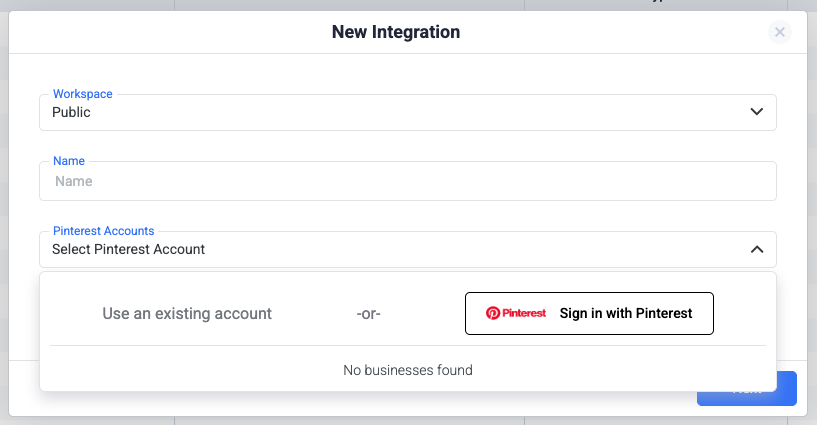Click "Select Pinterest Account" placeholder text

coord(128,249)
